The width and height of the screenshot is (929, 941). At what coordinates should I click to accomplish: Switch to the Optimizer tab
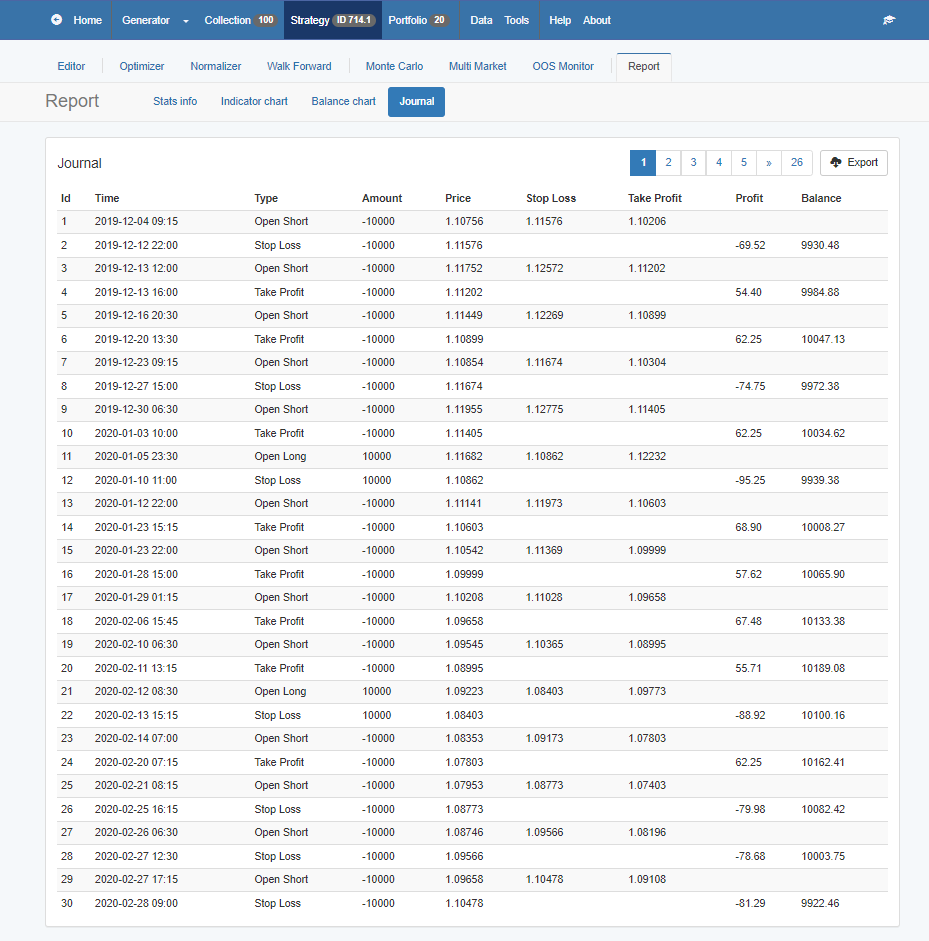coord(142,66)
